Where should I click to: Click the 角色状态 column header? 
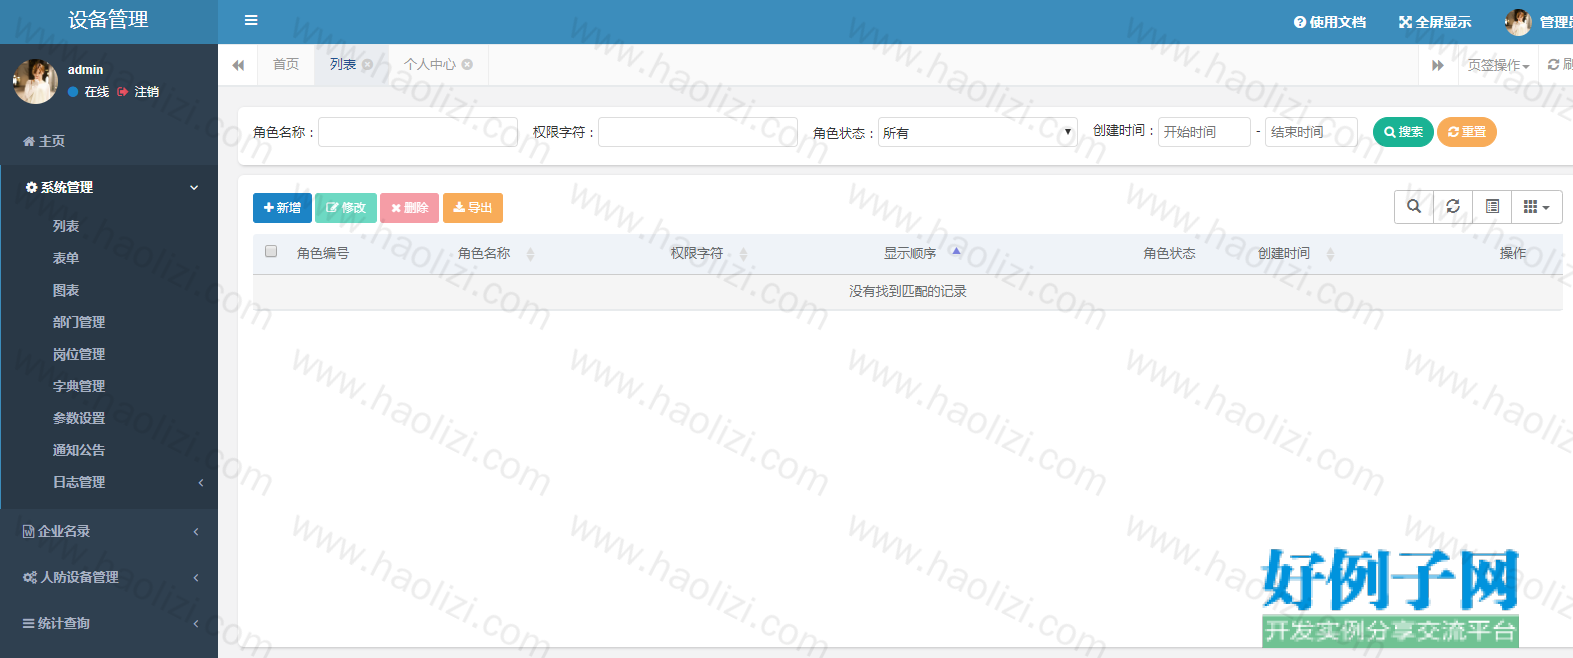tap(1170, 254)
